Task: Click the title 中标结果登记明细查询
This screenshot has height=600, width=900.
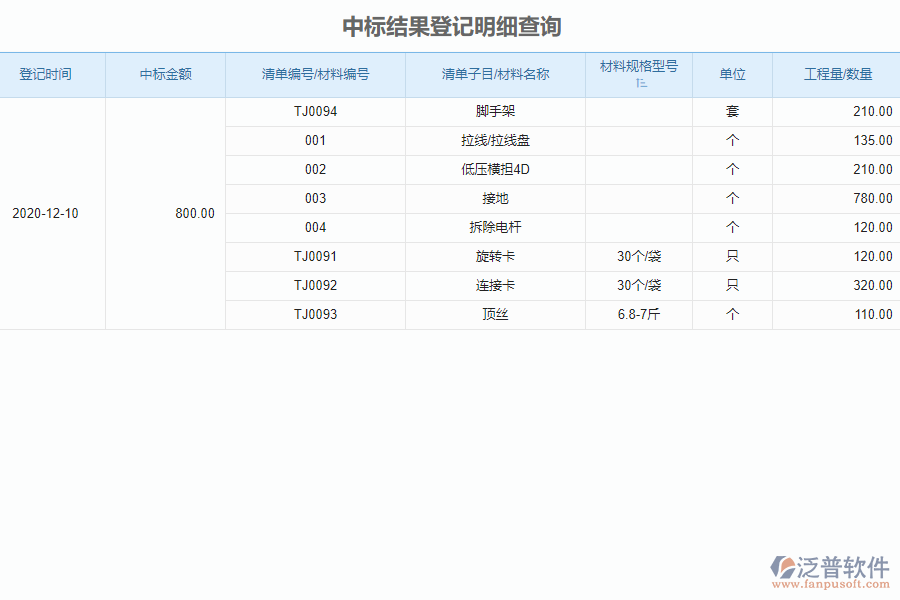Action: [x=450, y=25]
